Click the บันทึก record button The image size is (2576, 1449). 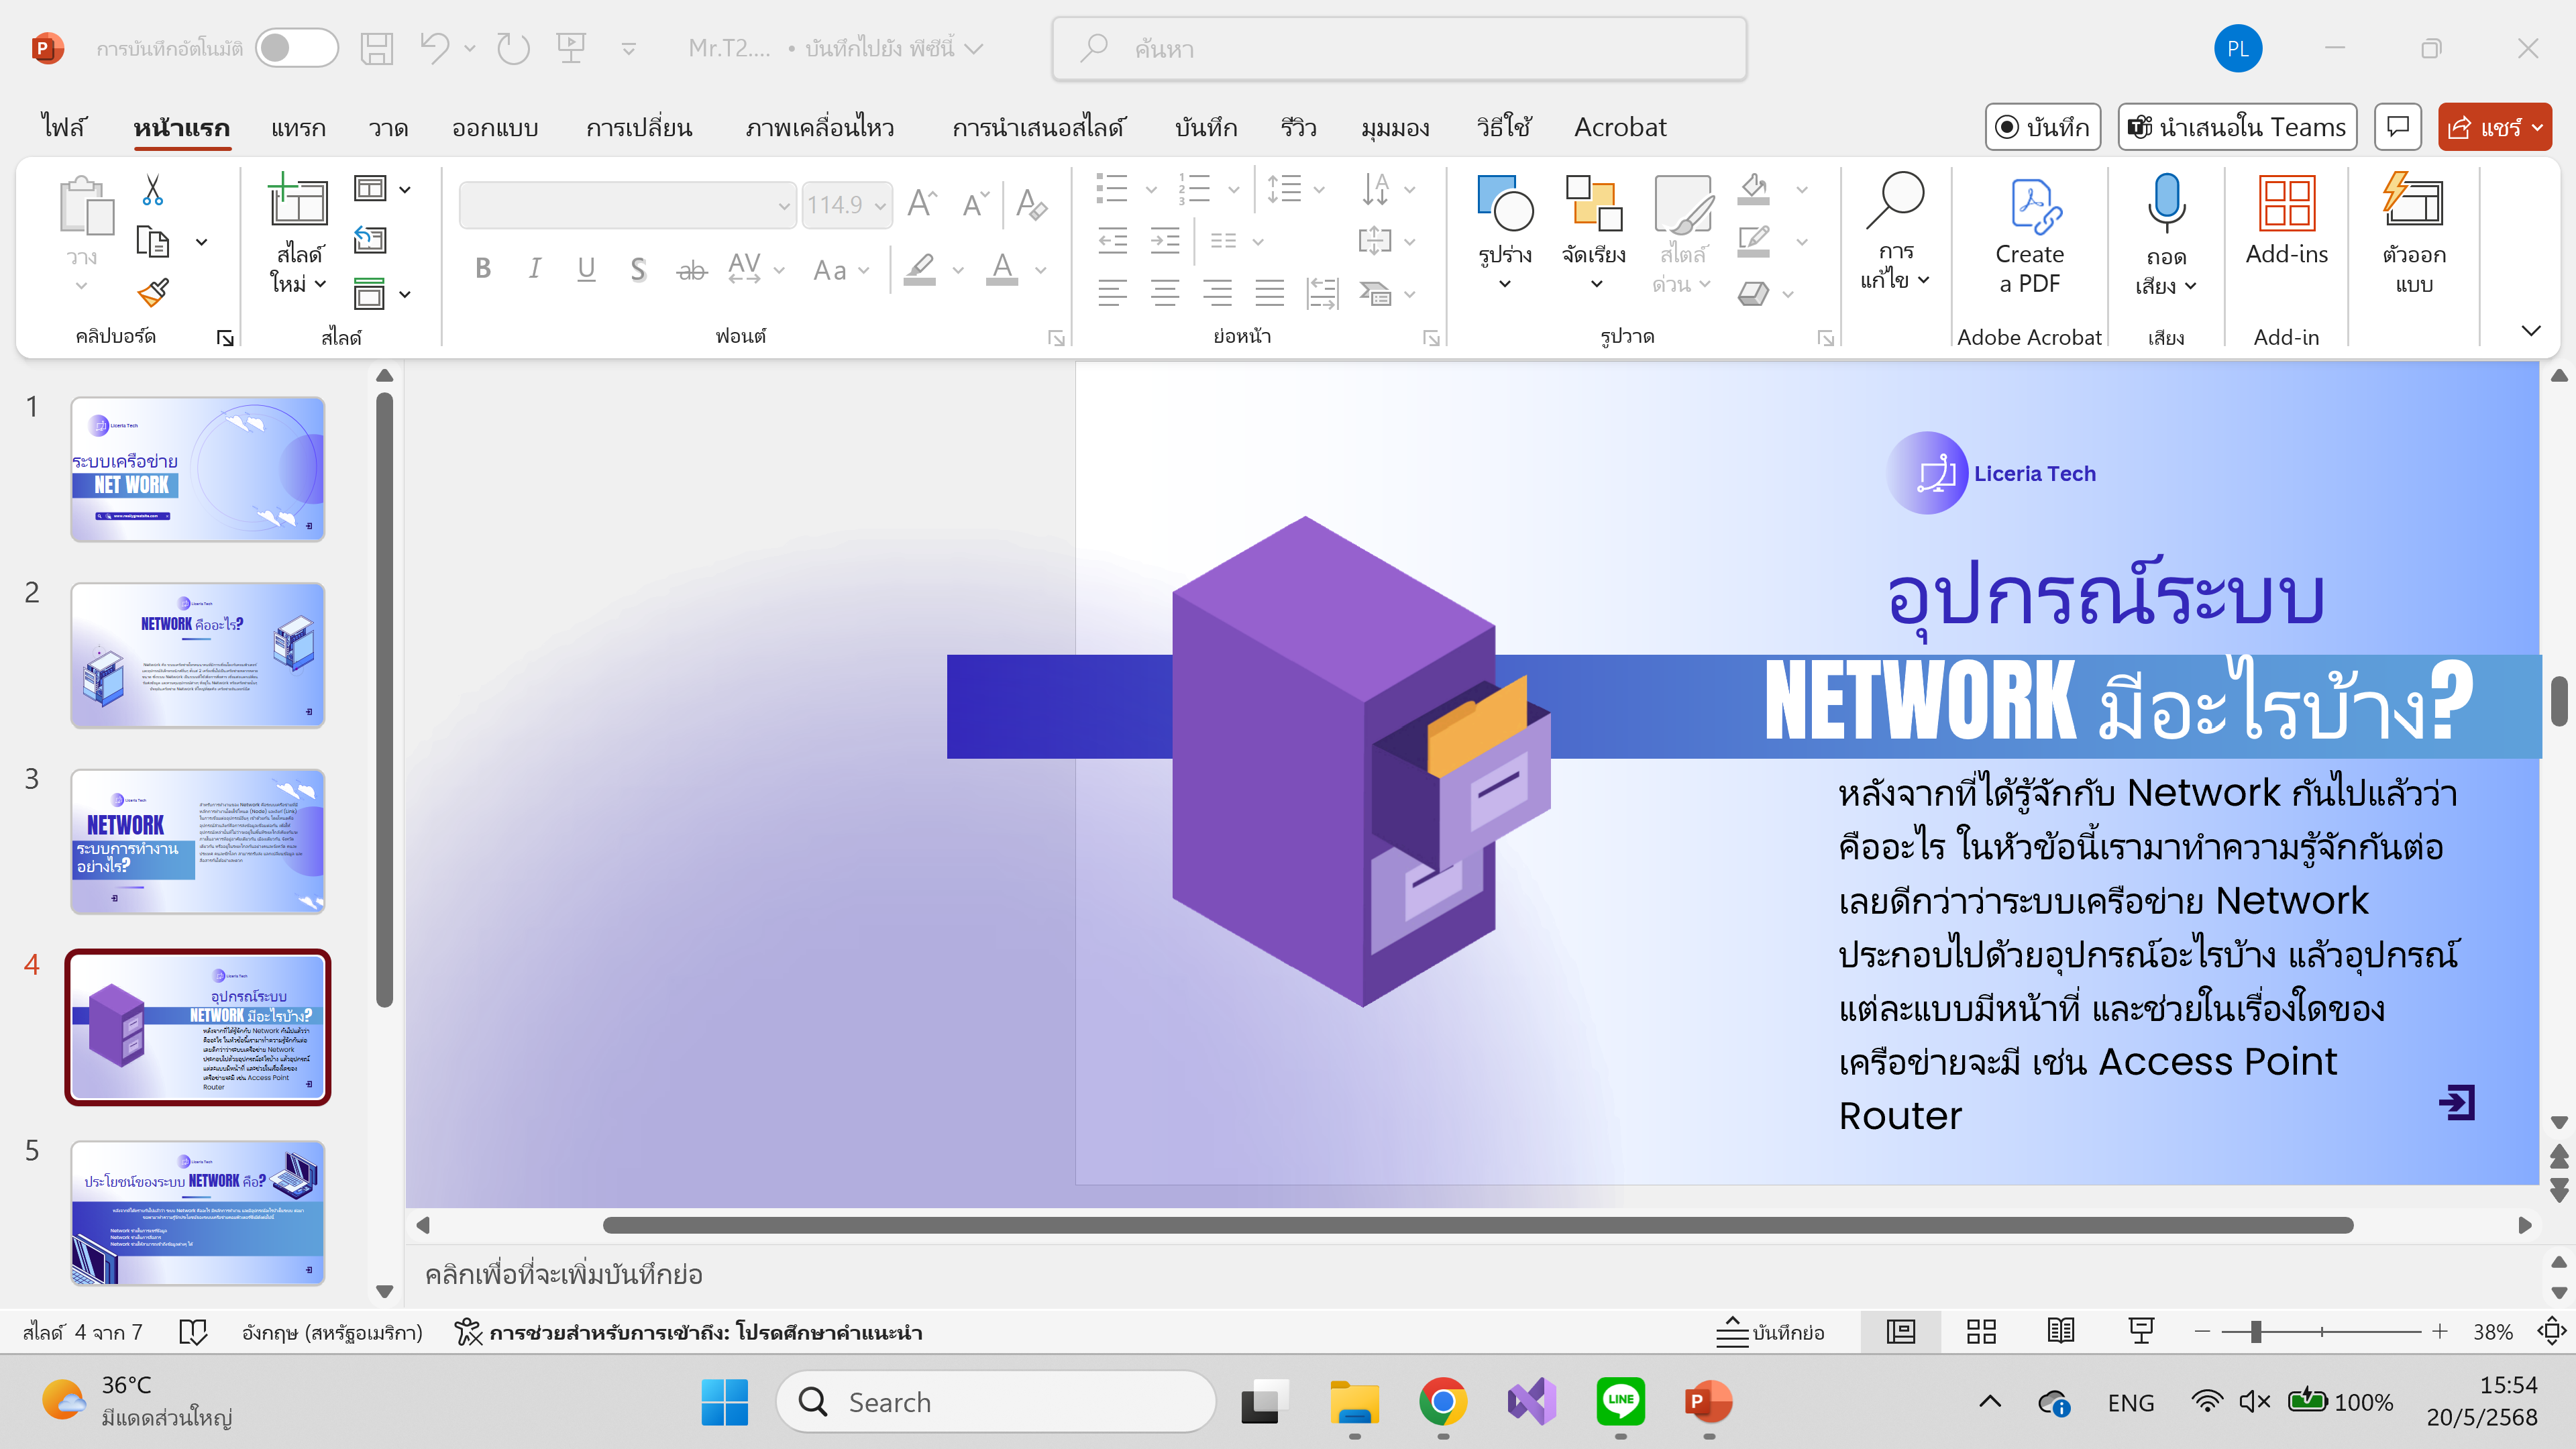point(2042,127)
